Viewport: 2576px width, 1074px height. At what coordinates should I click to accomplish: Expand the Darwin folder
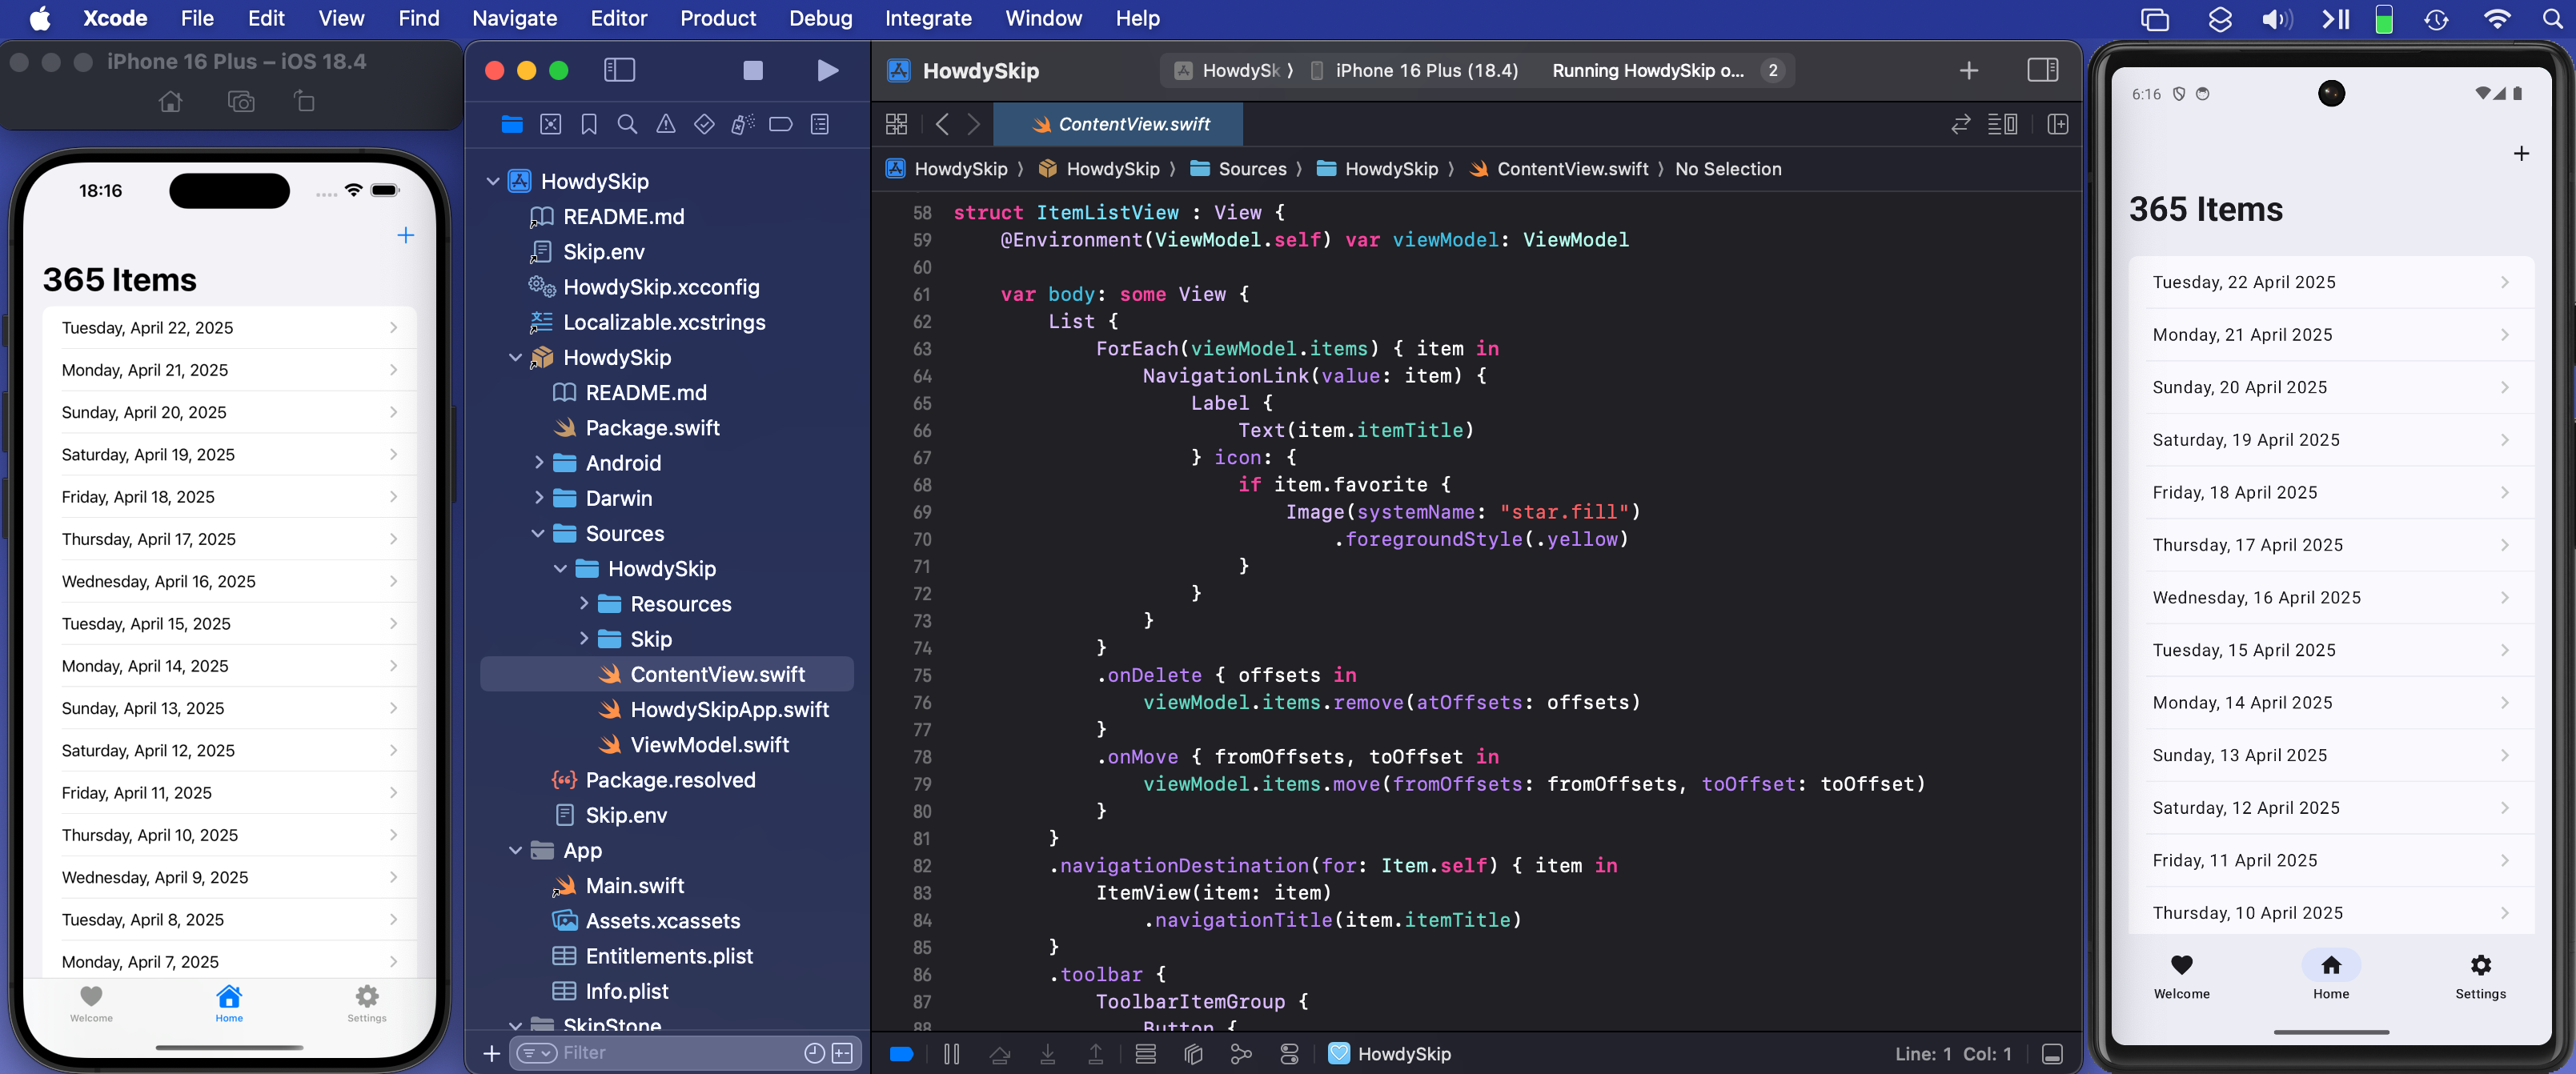click(539, 498)
